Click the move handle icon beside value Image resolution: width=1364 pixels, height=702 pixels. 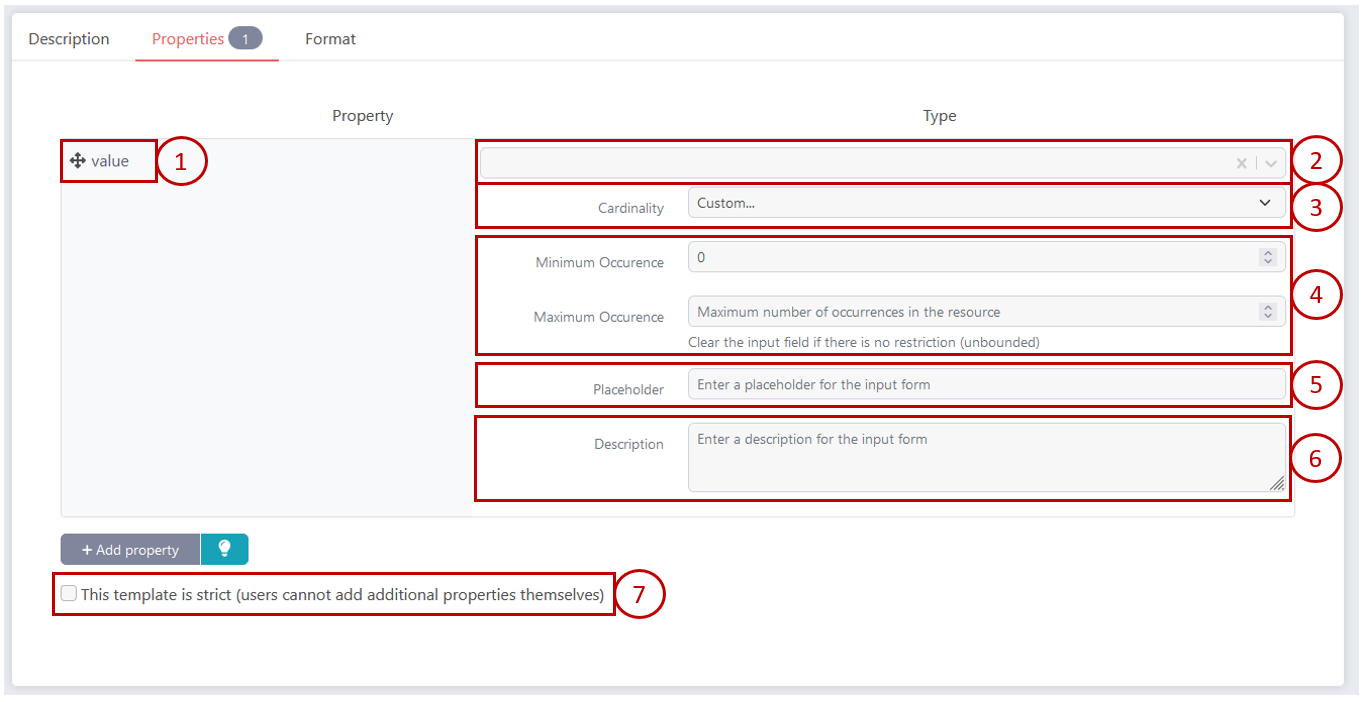(77, 161)
